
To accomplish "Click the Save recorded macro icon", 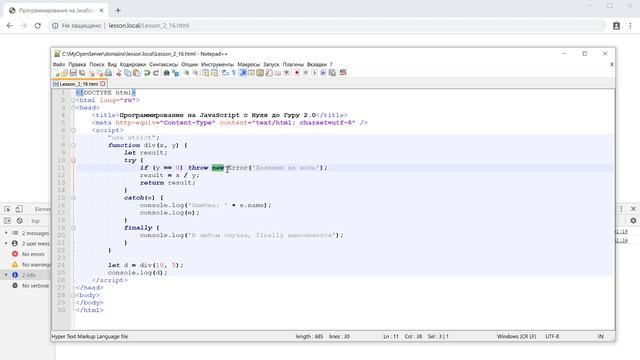I will coord(333,73).
